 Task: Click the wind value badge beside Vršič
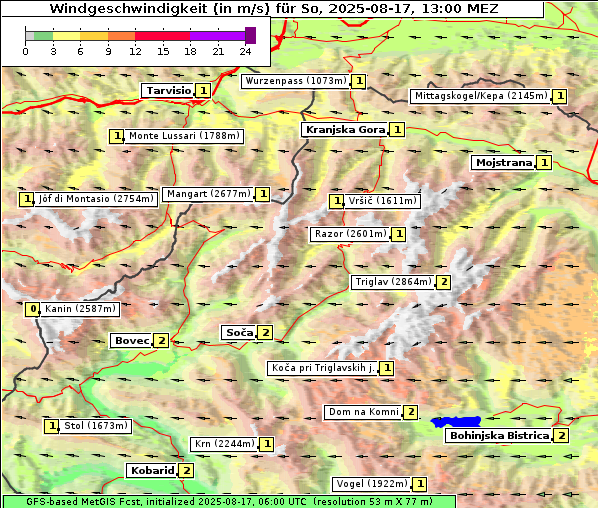(337, 201)
